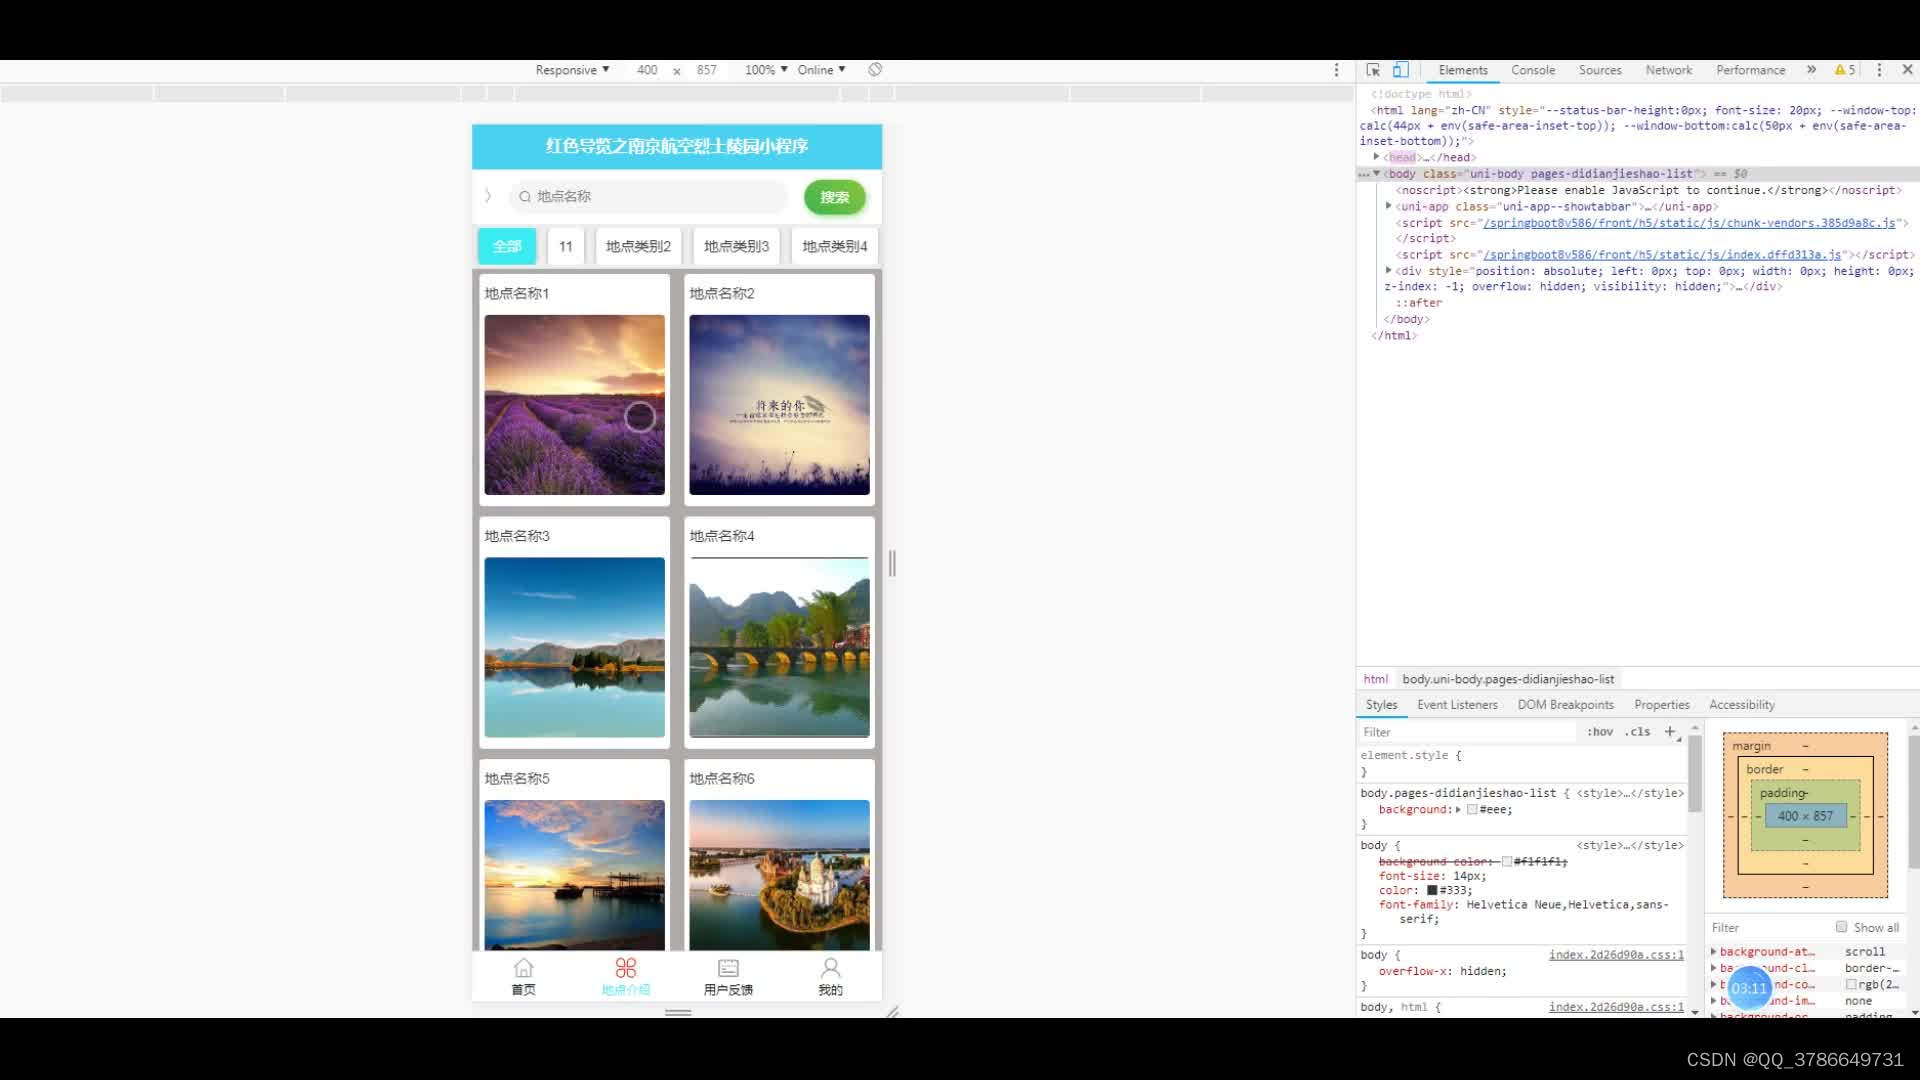Click the warnings count icon
This screenshot has width=1920, height=1080.
pyautogui.click(x=1845, y=70)
